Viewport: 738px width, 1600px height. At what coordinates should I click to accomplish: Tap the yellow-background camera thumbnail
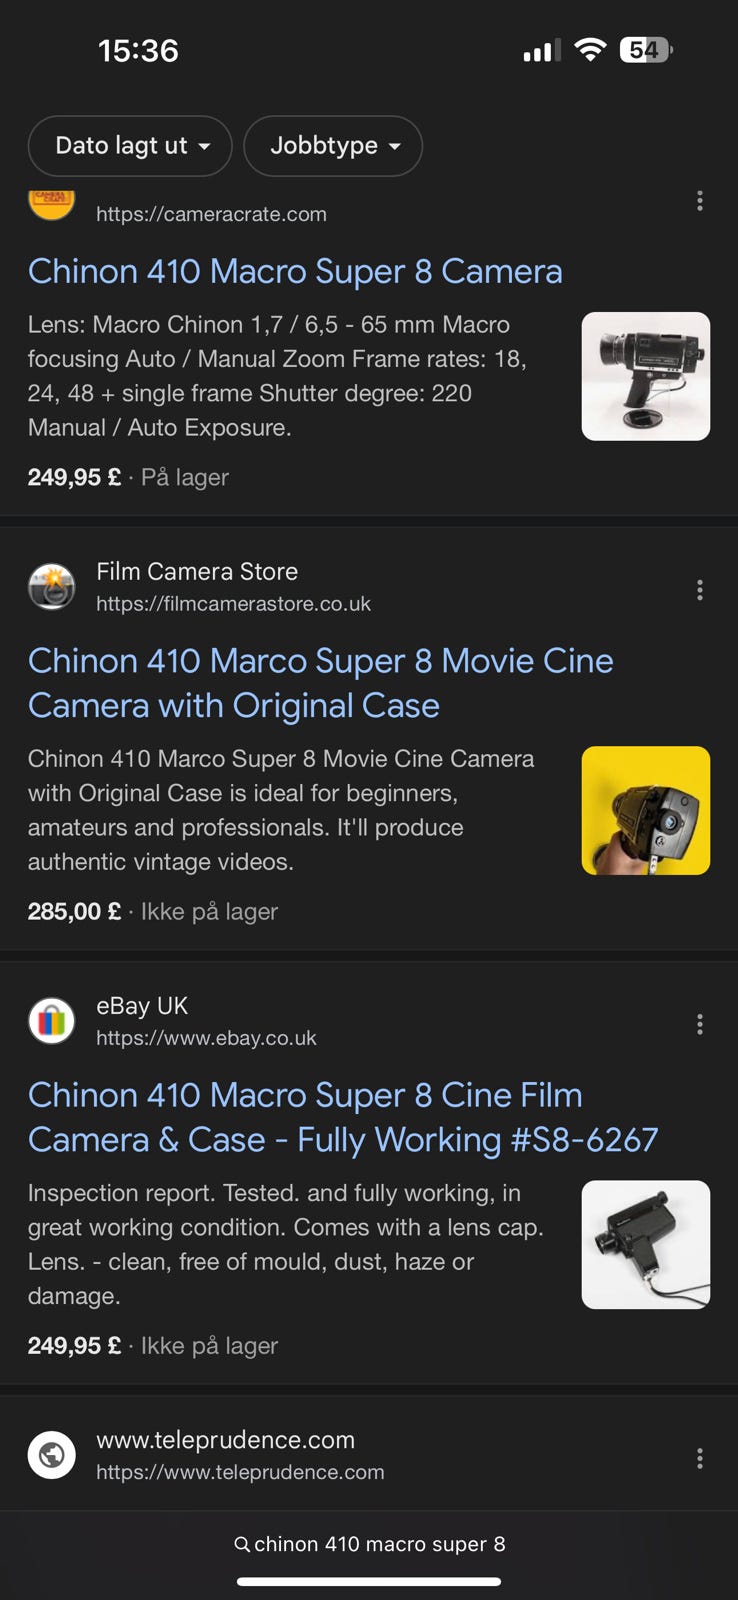[646, 810]
